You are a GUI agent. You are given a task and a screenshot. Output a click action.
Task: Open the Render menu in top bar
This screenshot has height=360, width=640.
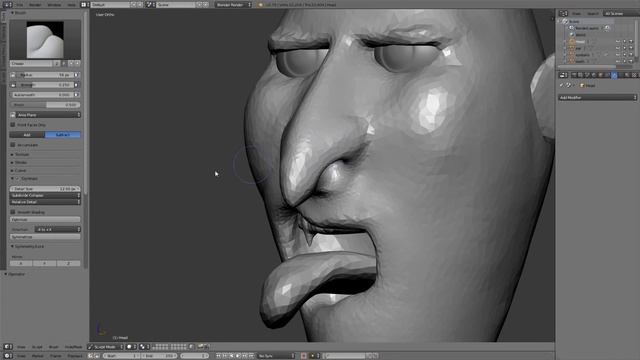pyautogui.click(x=35, y=5)
